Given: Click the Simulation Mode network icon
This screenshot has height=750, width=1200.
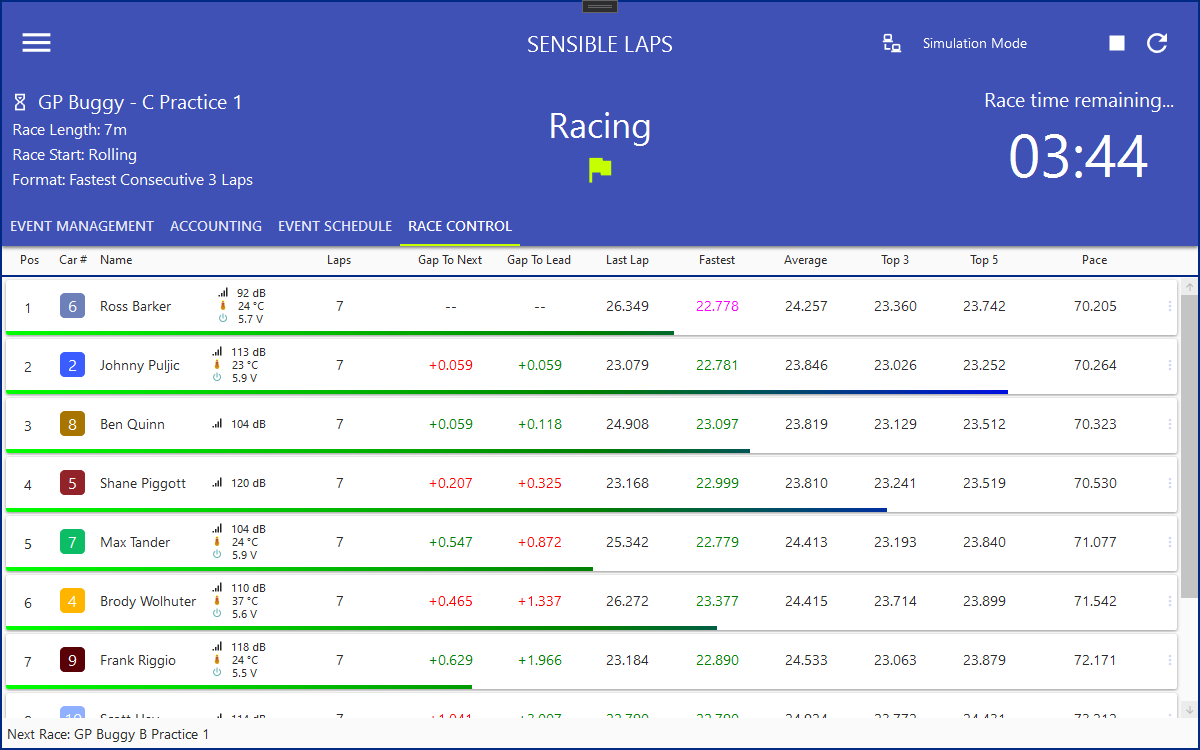Looking at the screenshot, I should [891, 43].
